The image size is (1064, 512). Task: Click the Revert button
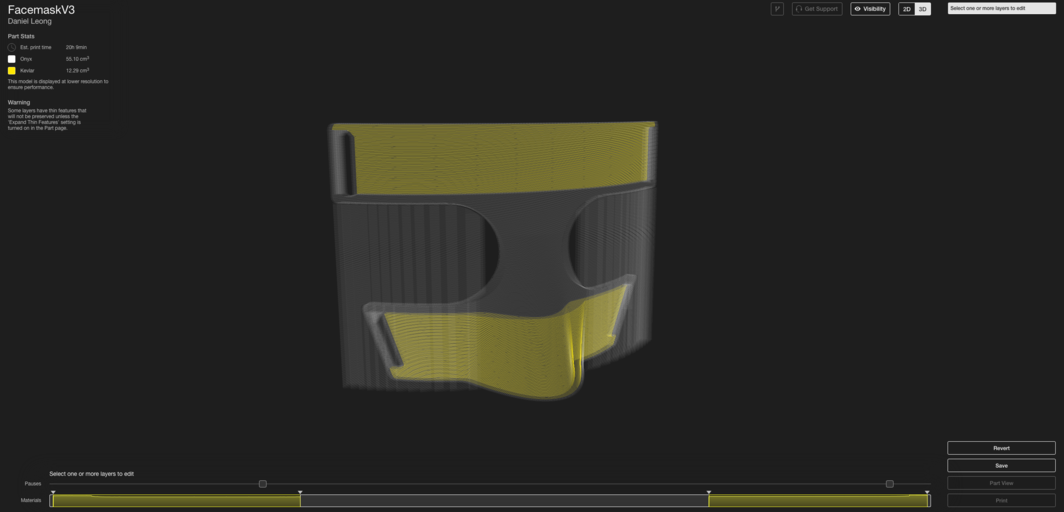coord(1001,448)
